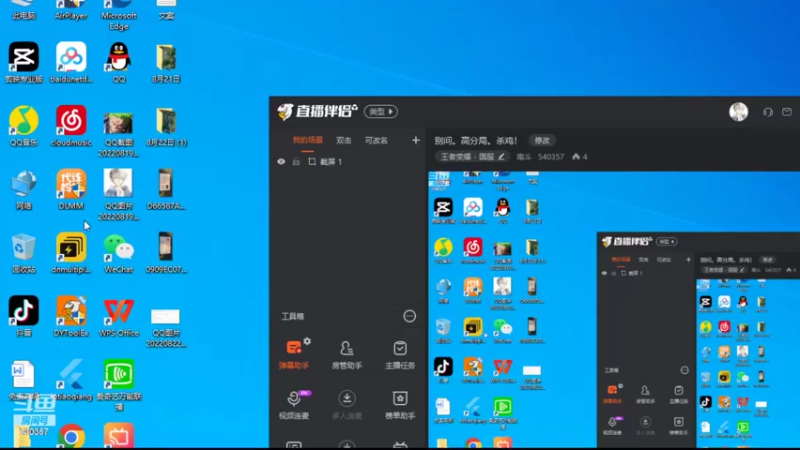The image size is (800, 450).
Task: Open the D66587A... image file
Action: click(166, 189)
